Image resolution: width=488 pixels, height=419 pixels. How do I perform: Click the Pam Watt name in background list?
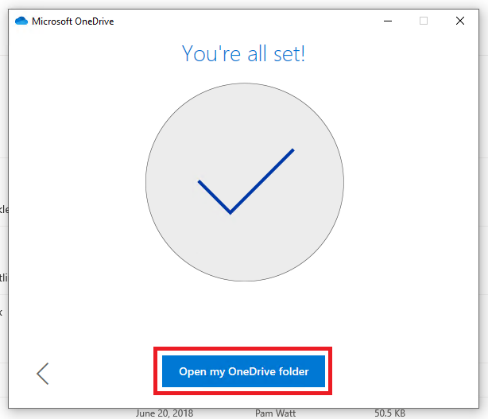(x=275, y=414)
